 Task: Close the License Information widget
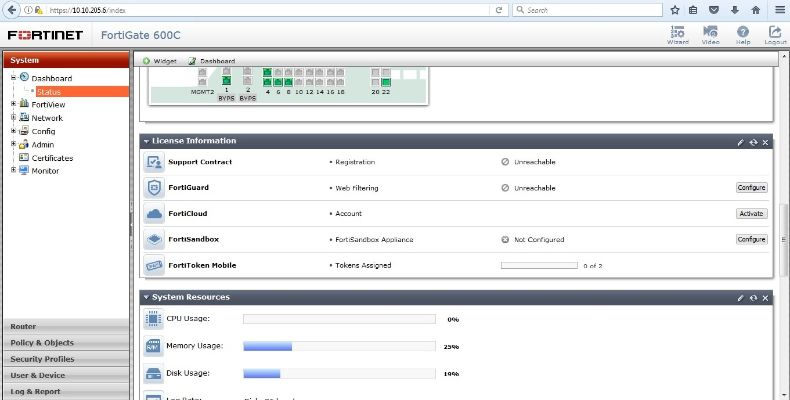(765, 142)
